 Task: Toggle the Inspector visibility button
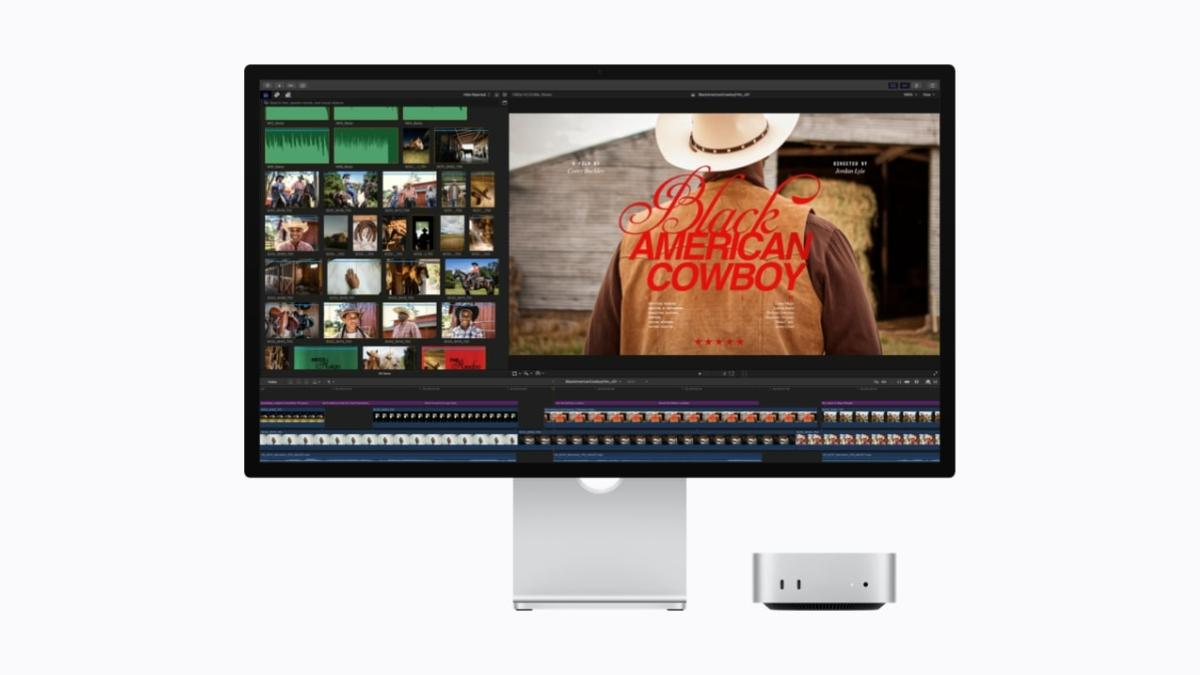pyautogui.click(x=917, y=85)
